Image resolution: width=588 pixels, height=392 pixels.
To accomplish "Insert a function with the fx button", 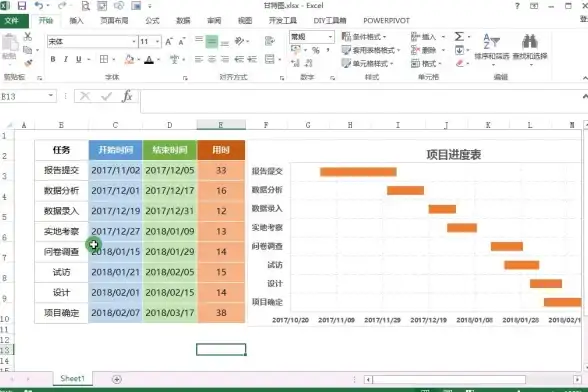I will click(x=127, y=96).
